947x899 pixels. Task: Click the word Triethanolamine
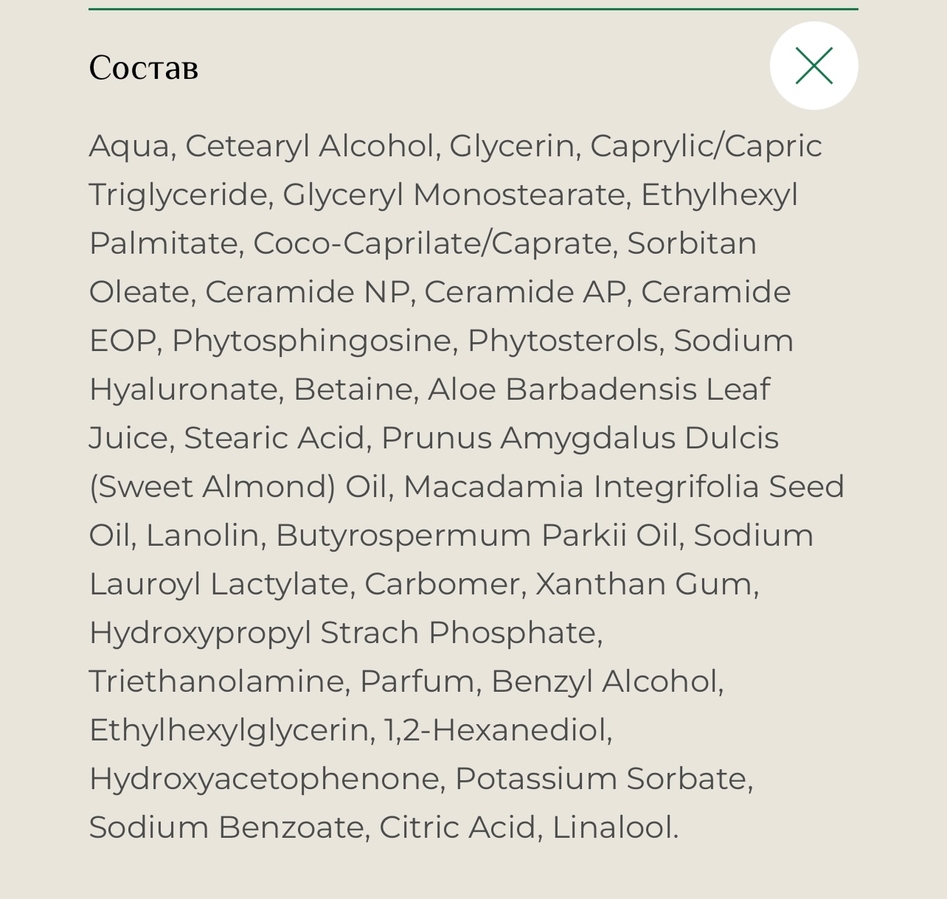click(216, 682)
